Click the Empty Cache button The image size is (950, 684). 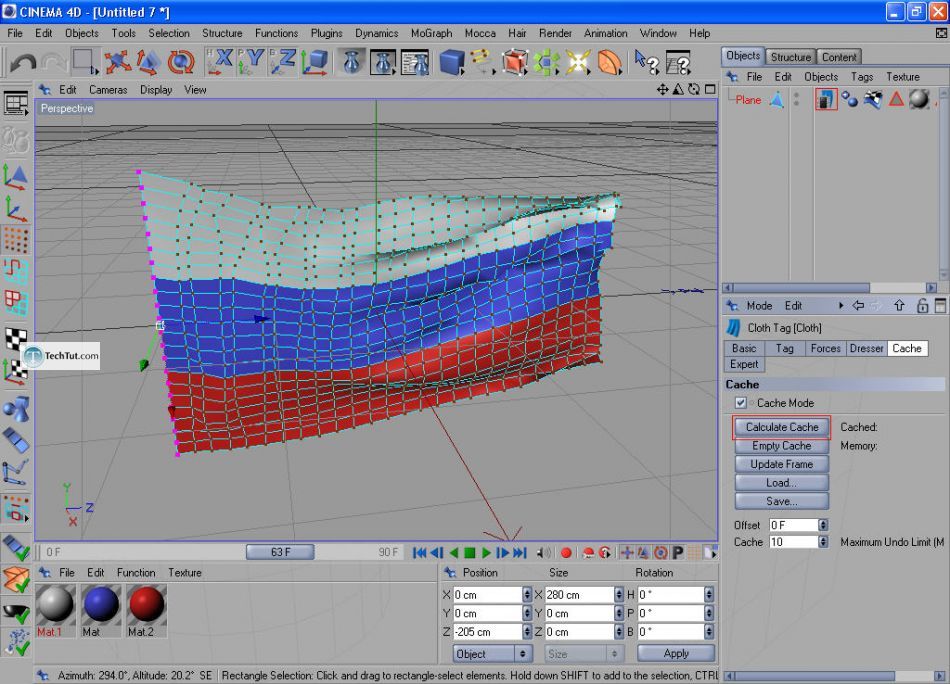click(x=781, y=446)
